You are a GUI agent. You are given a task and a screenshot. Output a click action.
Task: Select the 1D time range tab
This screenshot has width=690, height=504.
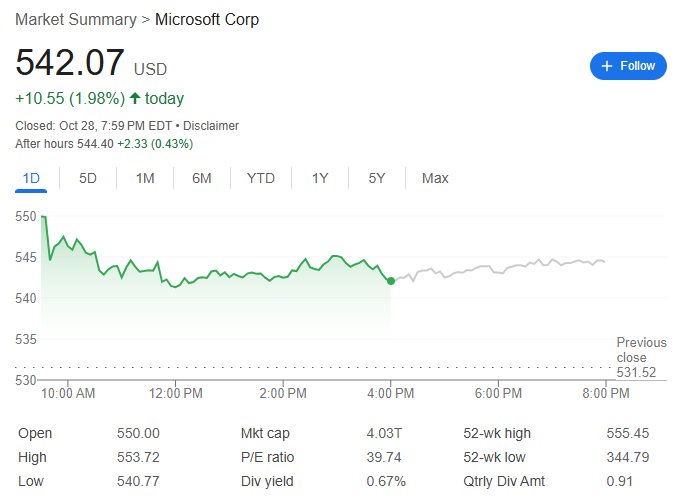point(31,178)
